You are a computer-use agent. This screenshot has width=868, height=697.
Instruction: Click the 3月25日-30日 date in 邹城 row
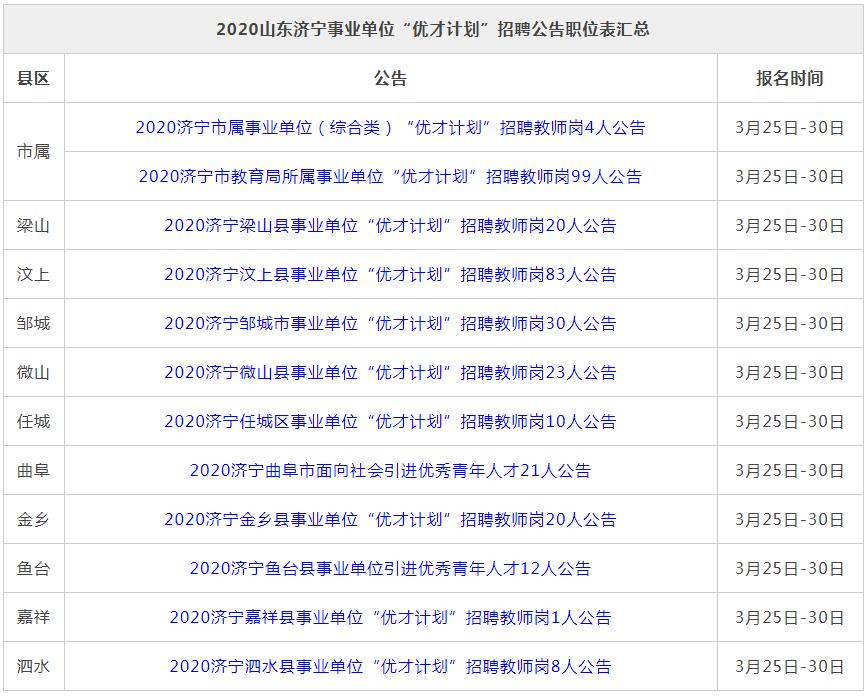click(790, 323)
